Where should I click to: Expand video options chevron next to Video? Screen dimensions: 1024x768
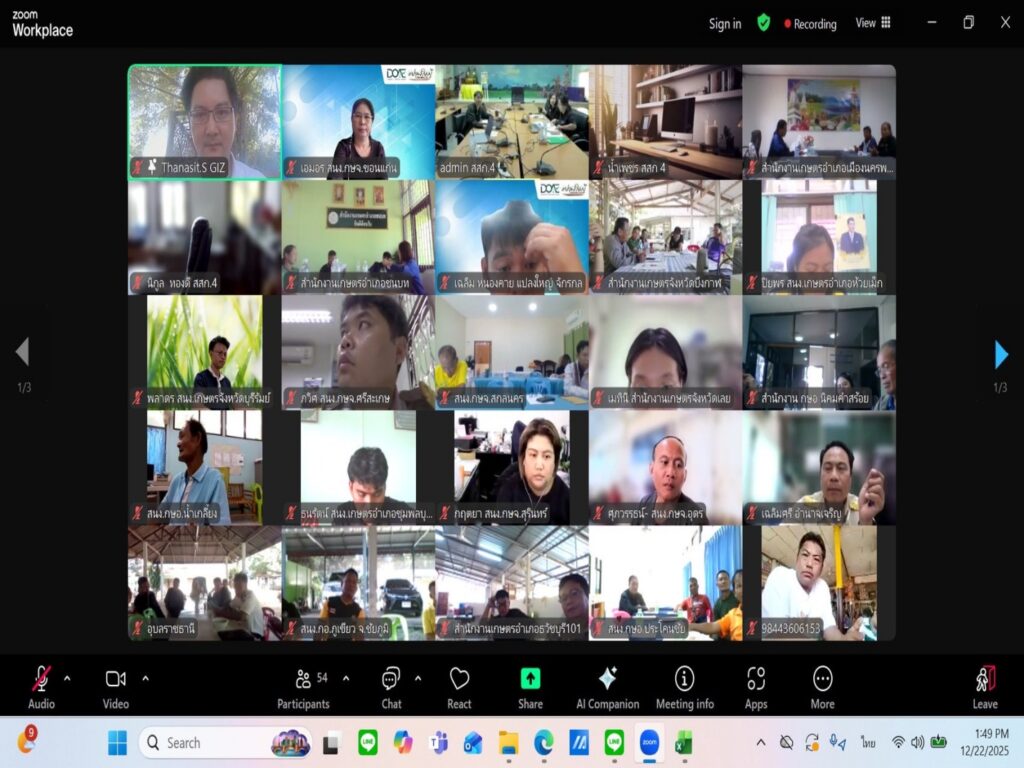click(145, 678)
